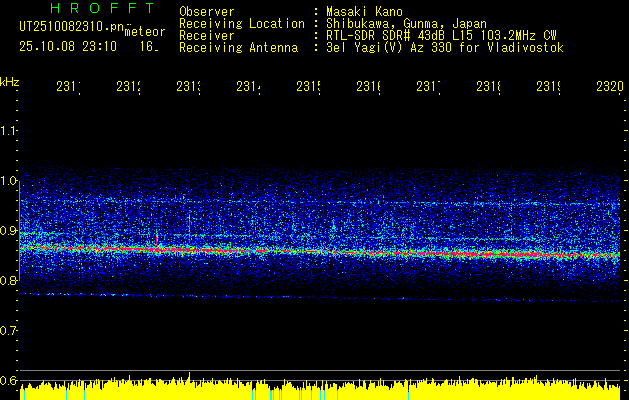The height and width of the screenshot is (400, 629).
Task: Select the file name UT2510082310.pn
Action: (x=72, y=27)
